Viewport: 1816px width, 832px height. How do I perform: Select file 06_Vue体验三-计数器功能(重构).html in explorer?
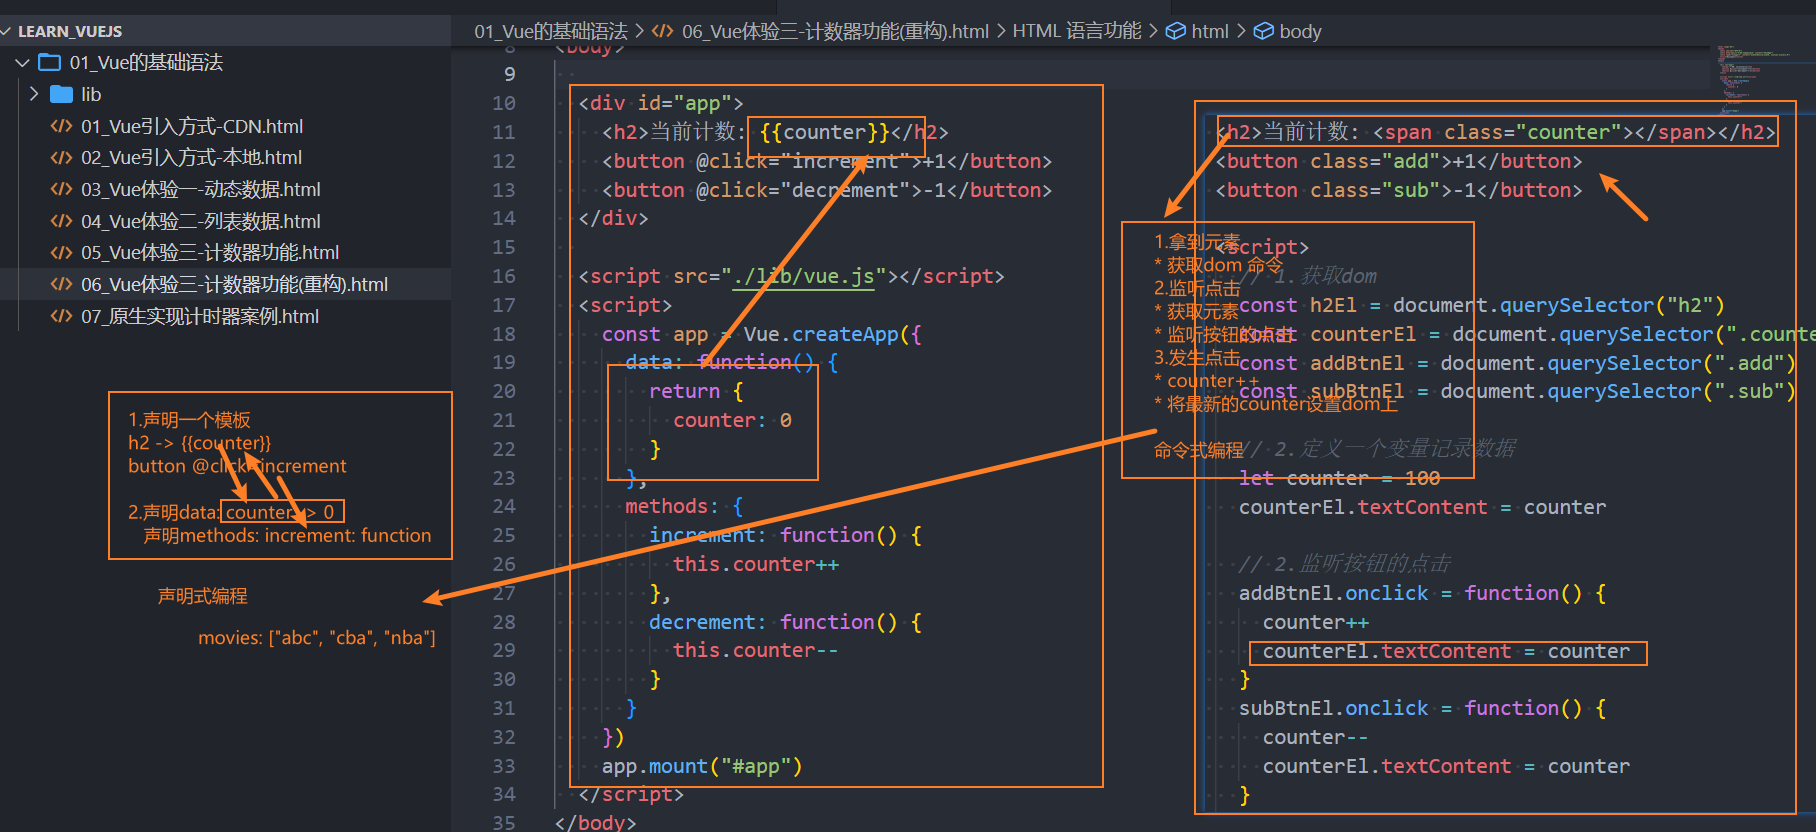[x=235, y=284]
